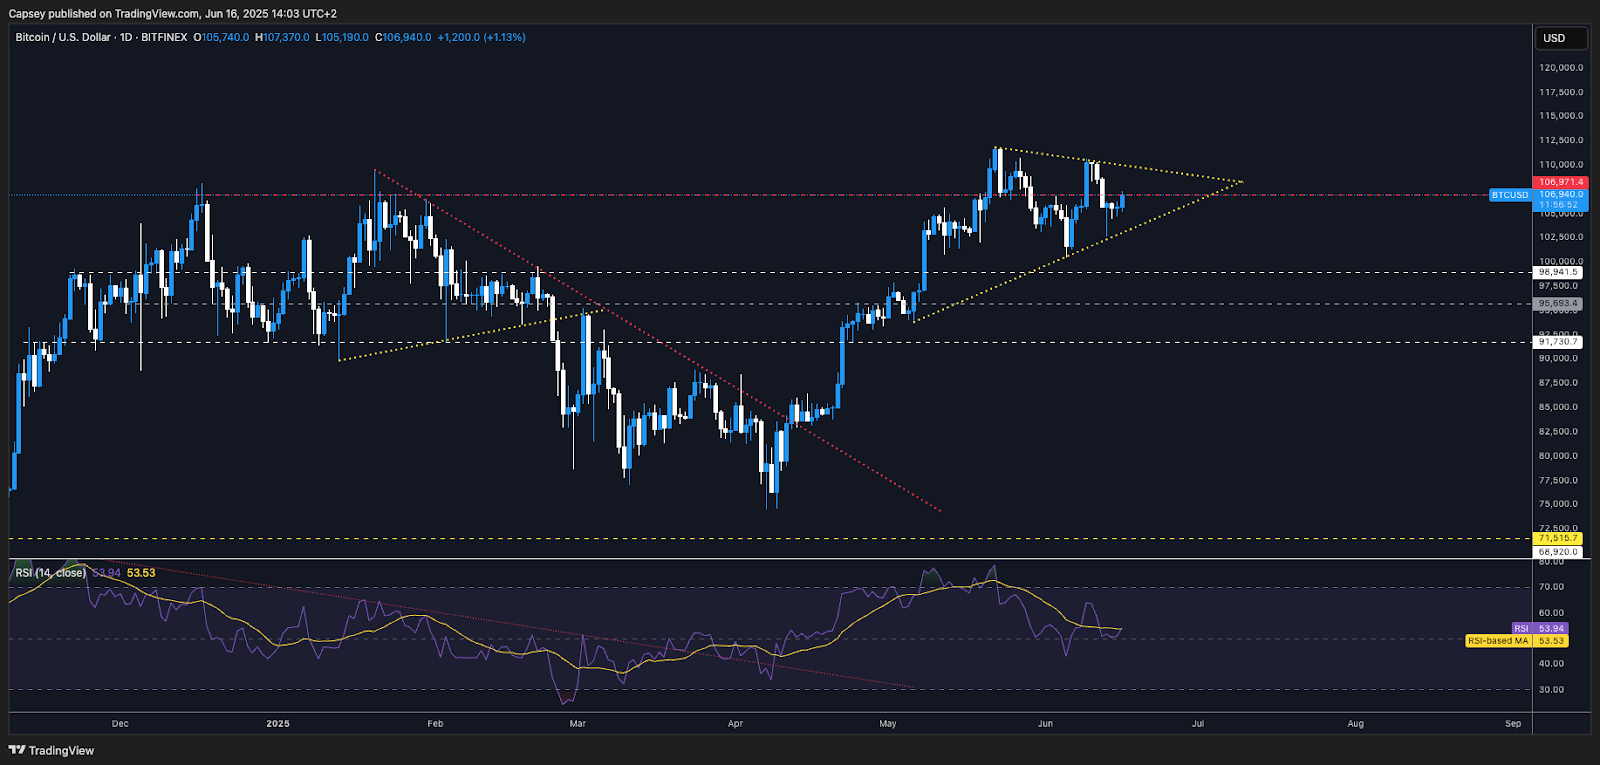Viewport: 1600px width, 765px height.
Task: Click the TradingView.com text in header
Action: click(x=157, y=13)
